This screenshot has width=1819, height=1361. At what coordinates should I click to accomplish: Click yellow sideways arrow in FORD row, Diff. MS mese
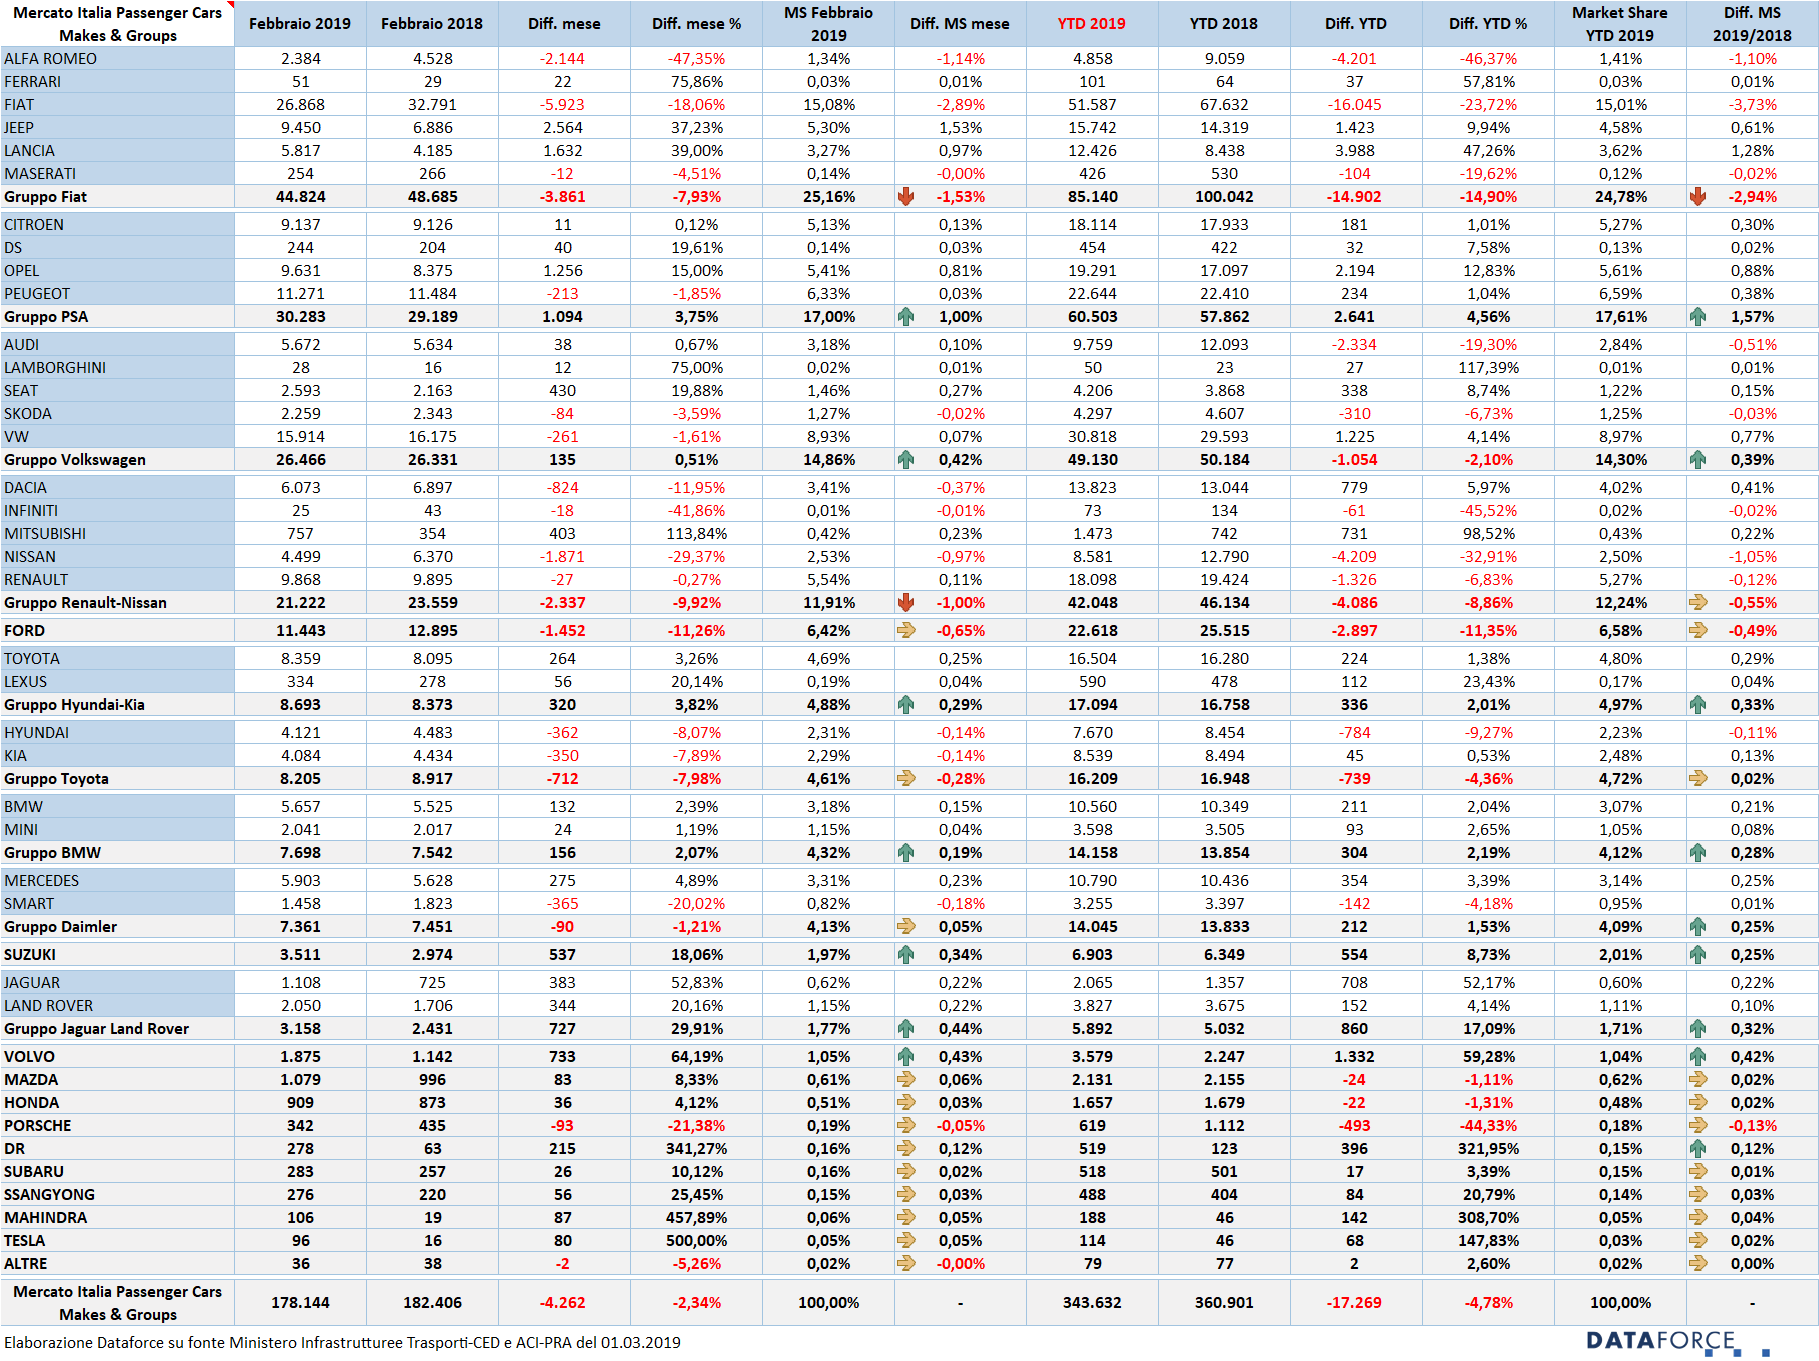tap(906, 631)
